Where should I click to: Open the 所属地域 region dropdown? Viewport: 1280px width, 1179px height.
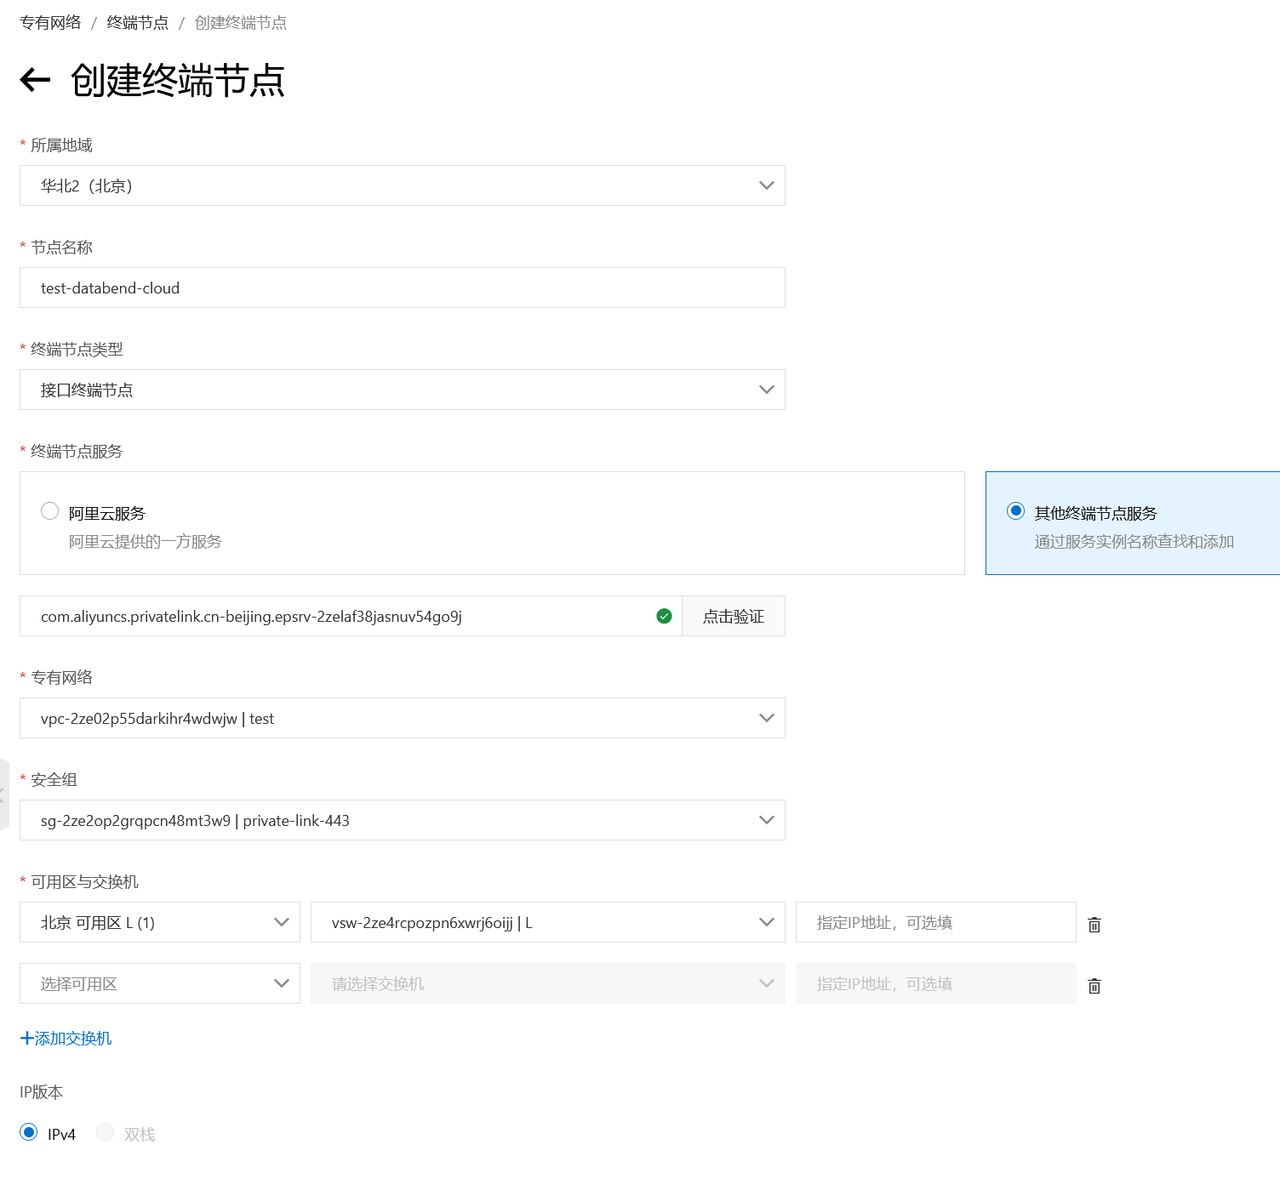pos(766,185)
